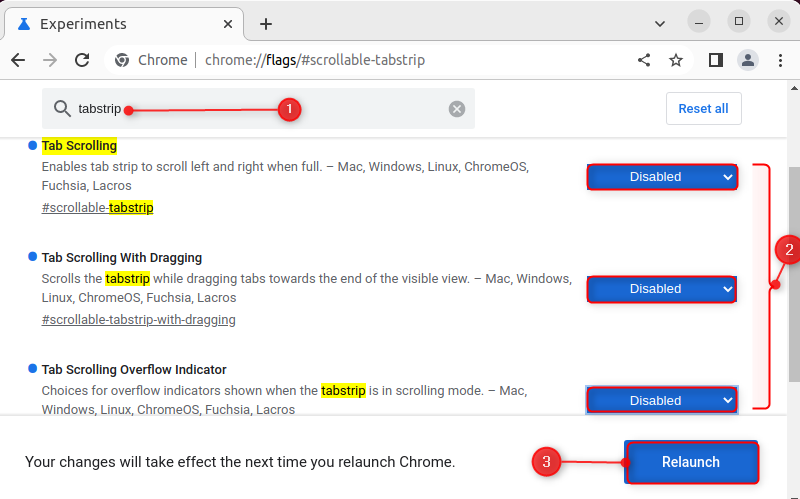
Task: Open the Tab Scrolling Disabled dropdown
Action: [662, 177]
